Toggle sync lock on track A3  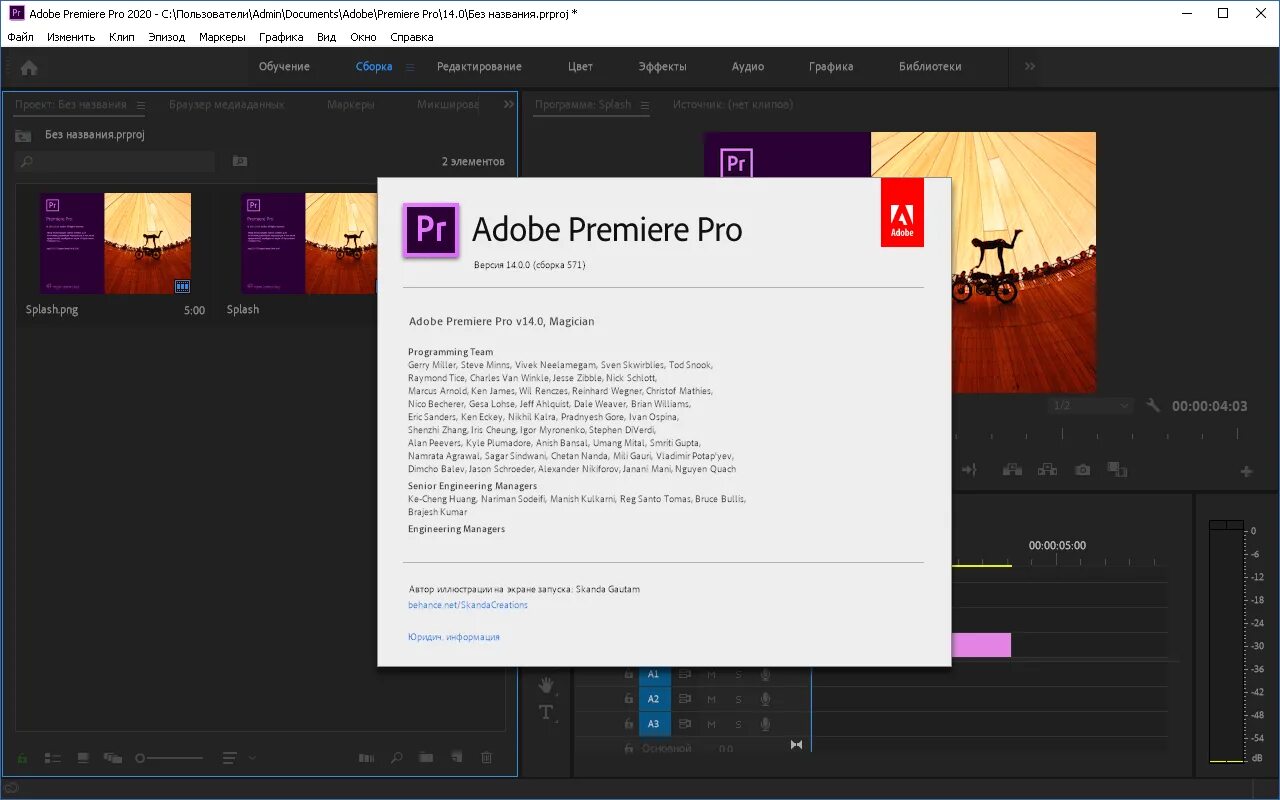coord(685,724)
